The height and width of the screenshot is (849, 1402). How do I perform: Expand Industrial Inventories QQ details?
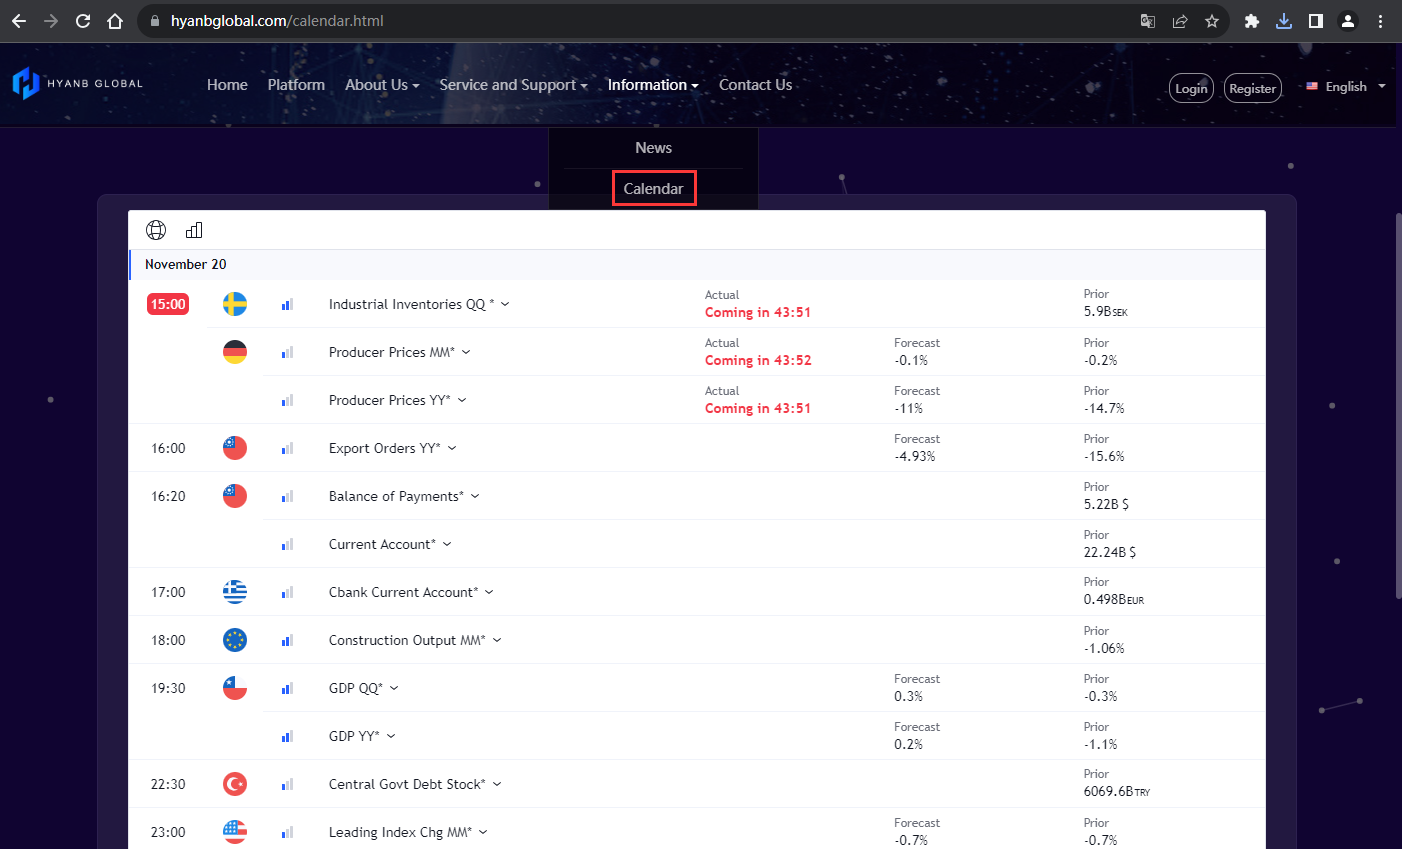pyautogui.click(x=505, y=304)
